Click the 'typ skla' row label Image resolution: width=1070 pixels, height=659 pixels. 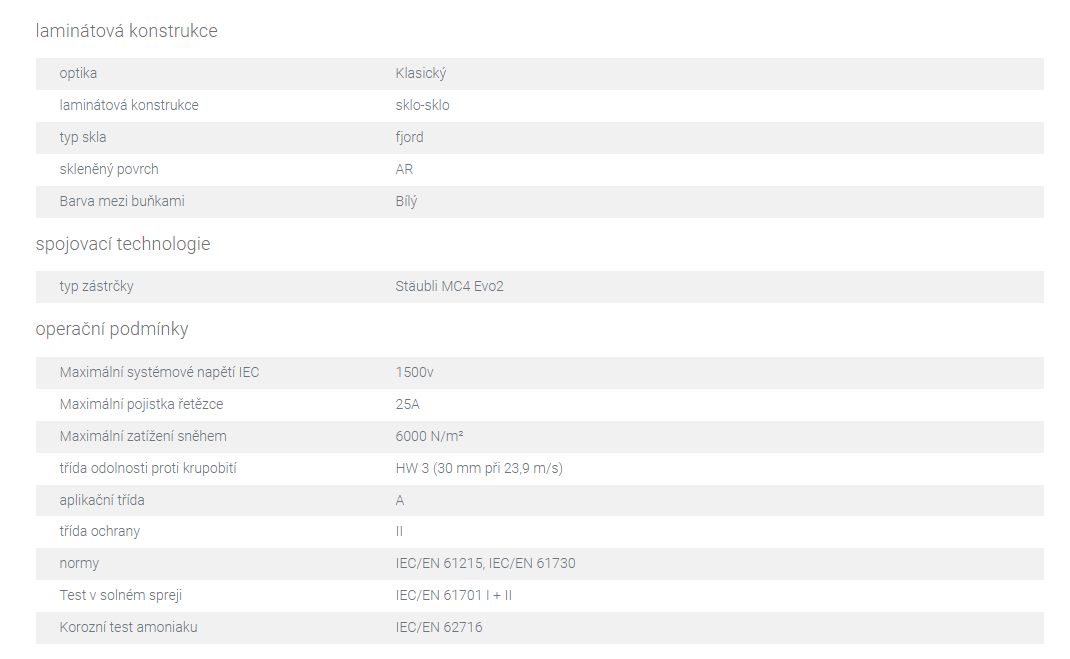(83, 137)
